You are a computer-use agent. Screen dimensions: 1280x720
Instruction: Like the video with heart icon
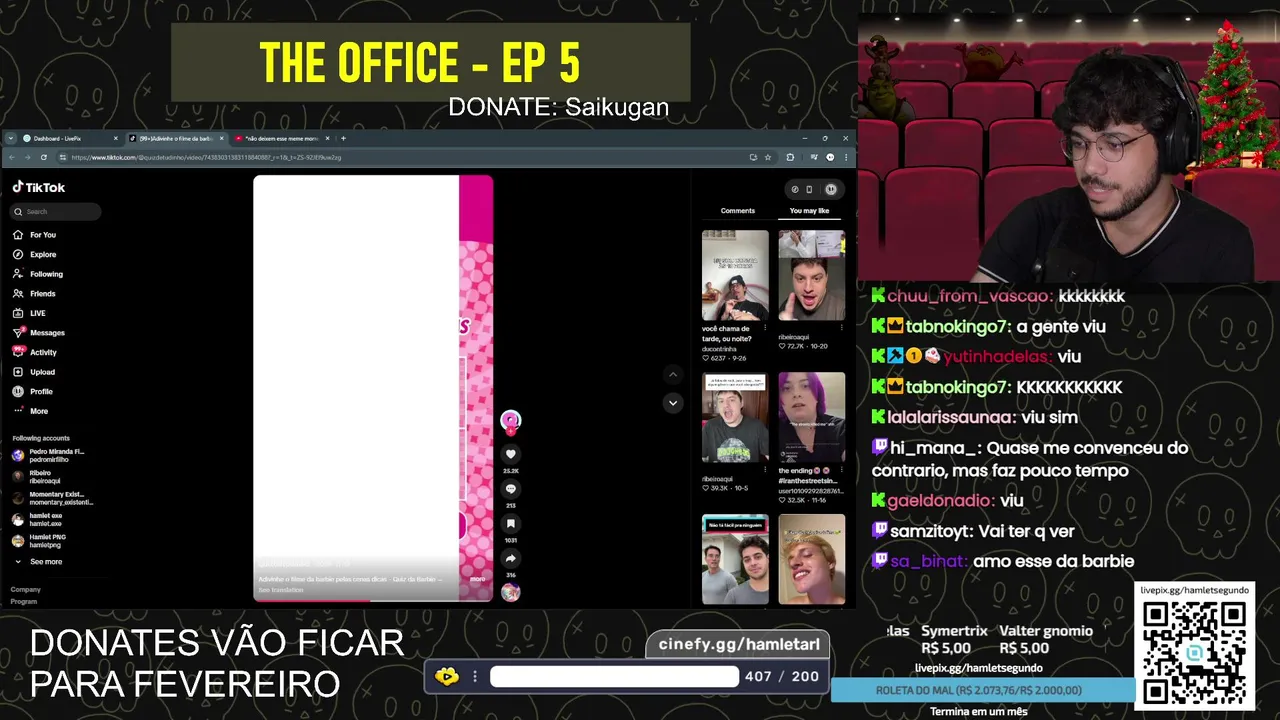click(511, 454)
